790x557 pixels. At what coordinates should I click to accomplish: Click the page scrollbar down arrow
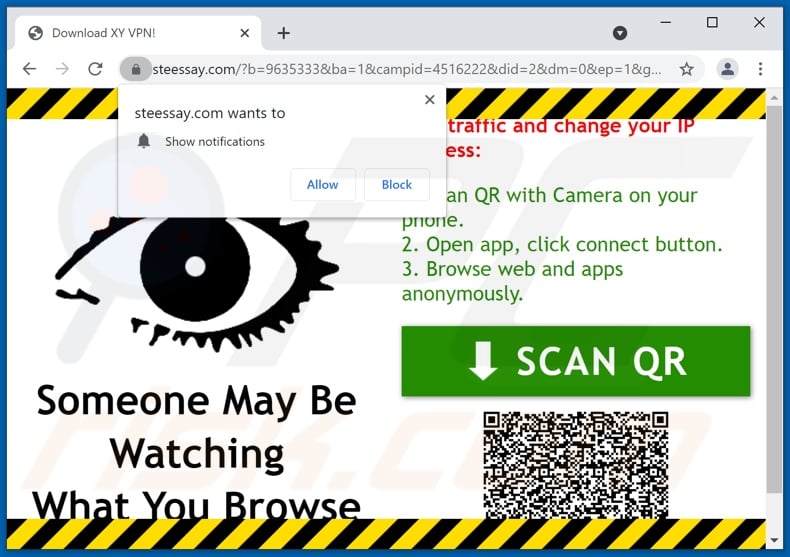[x=774, y=541]
